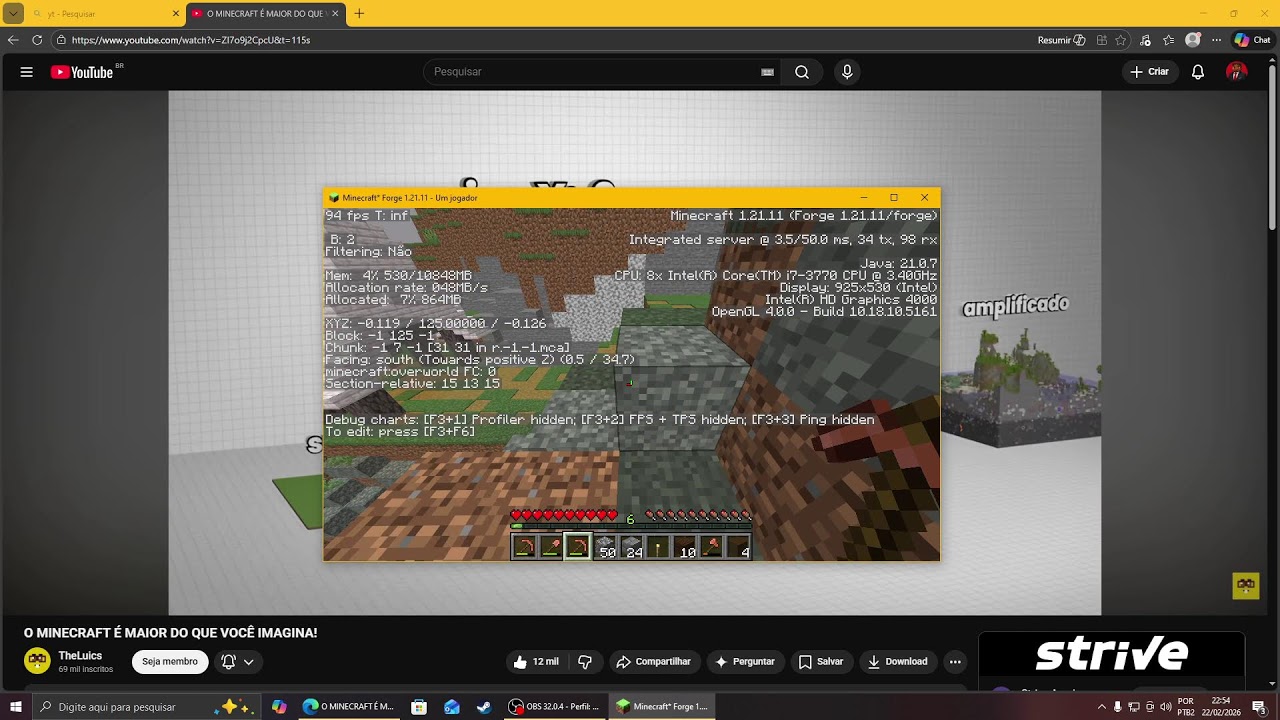Reload the page with refresh icon
Viewport: 1280px width, 720px height.
point(37,40)
